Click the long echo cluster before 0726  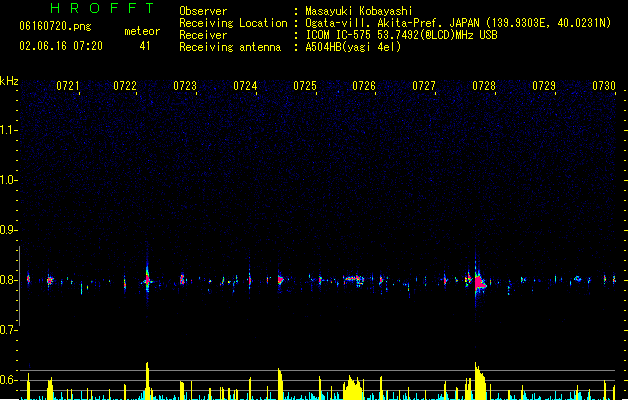click(353, 279)
